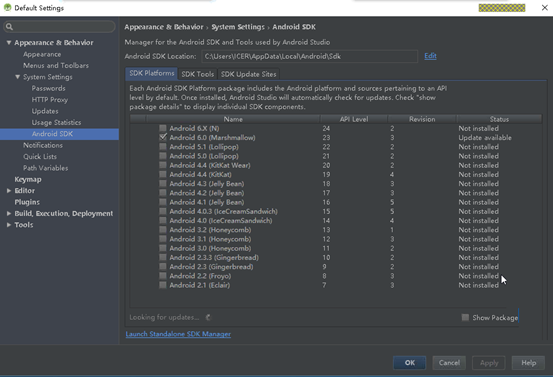Click the Apply button
This screenshot has width=553, height=377.
point(489,363)
